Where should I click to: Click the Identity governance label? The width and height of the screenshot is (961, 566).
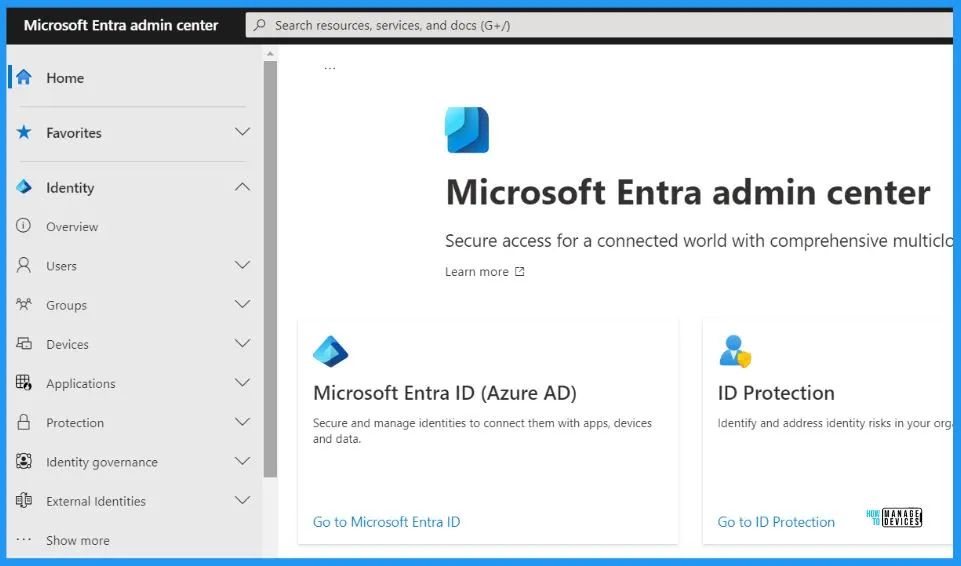tap(102, 462)
